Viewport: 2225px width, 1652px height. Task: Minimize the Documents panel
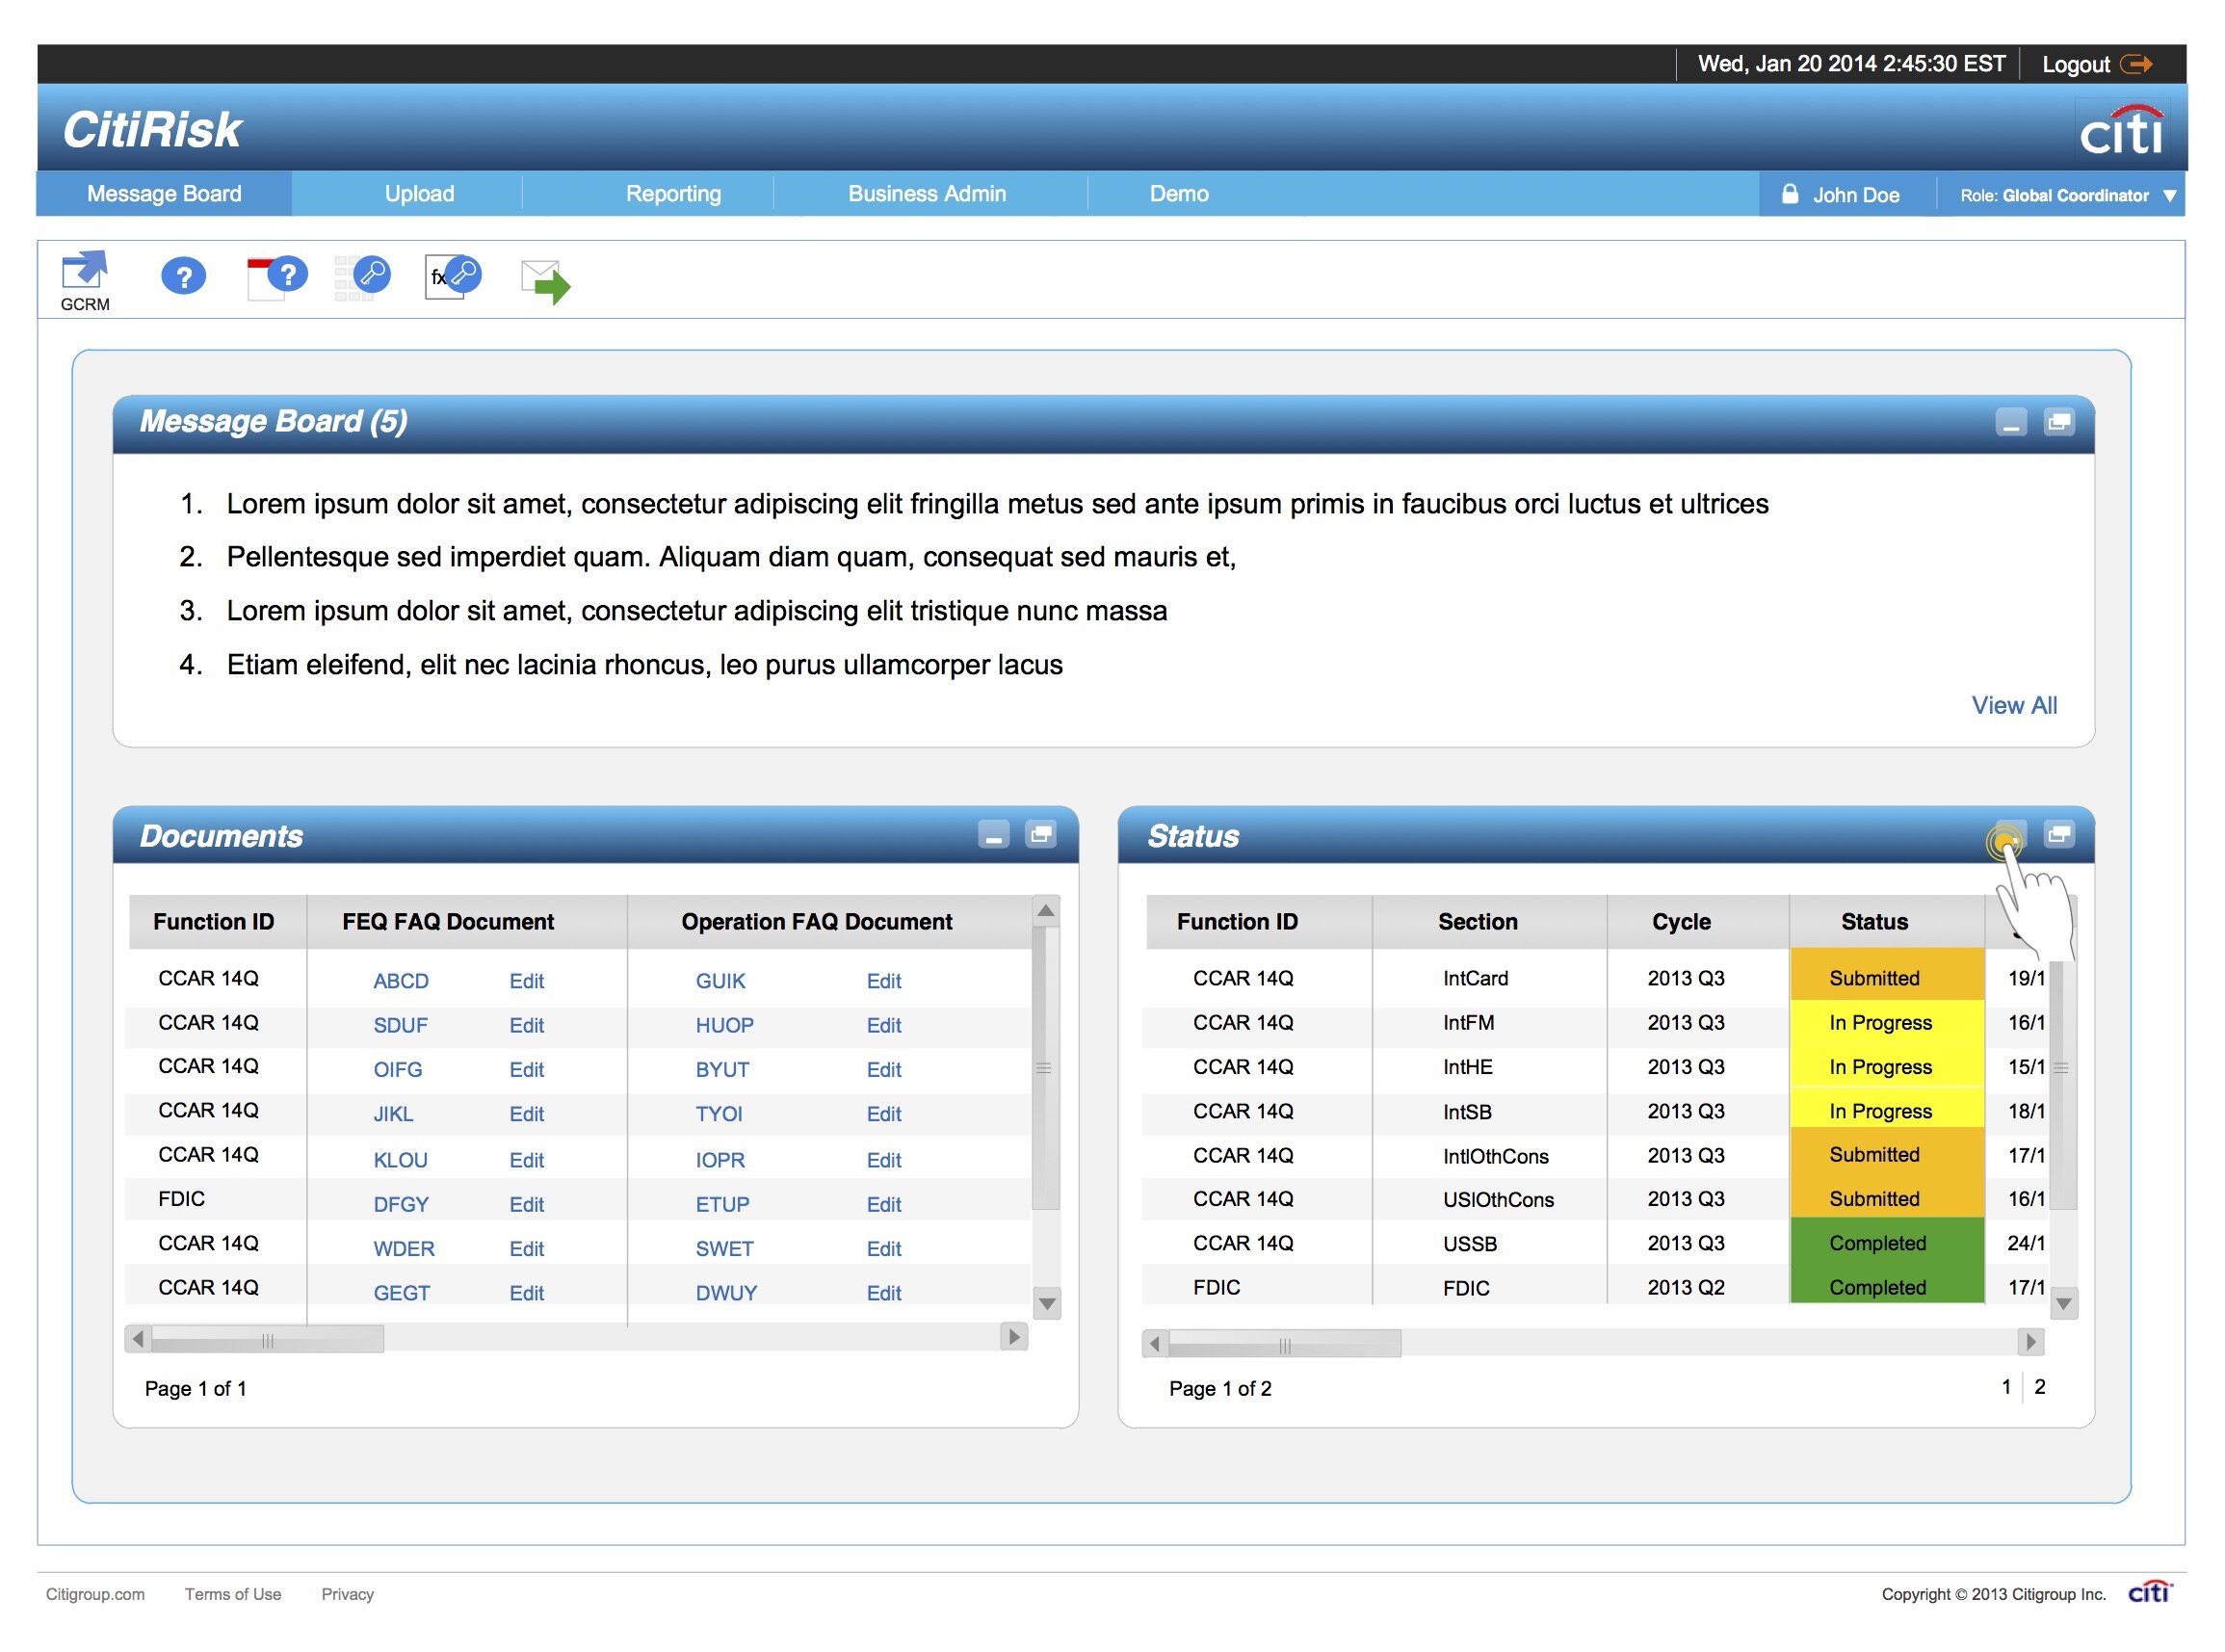click(994, 835)
